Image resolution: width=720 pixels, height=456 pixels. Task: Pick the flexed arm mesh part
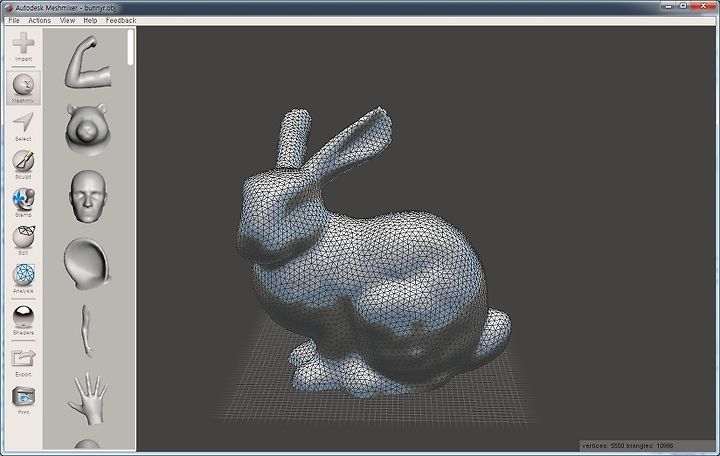coord(88,62)
